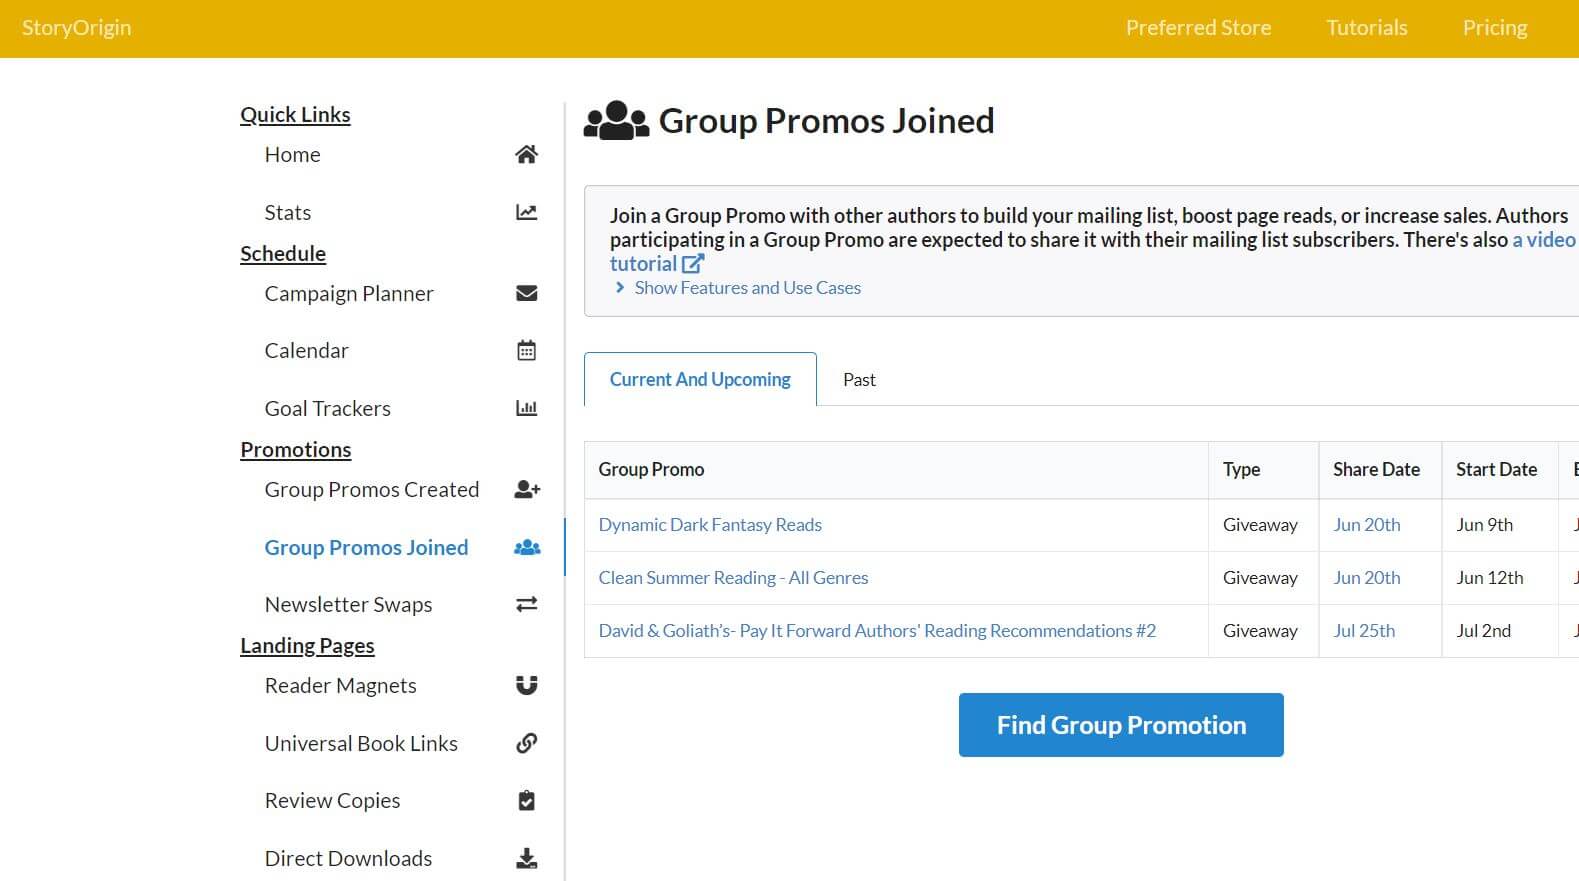The image size is (1579, 881).
Task: Click Jun 20th share date for Clean Summer Reading
Action: (x=1367, y=578)
